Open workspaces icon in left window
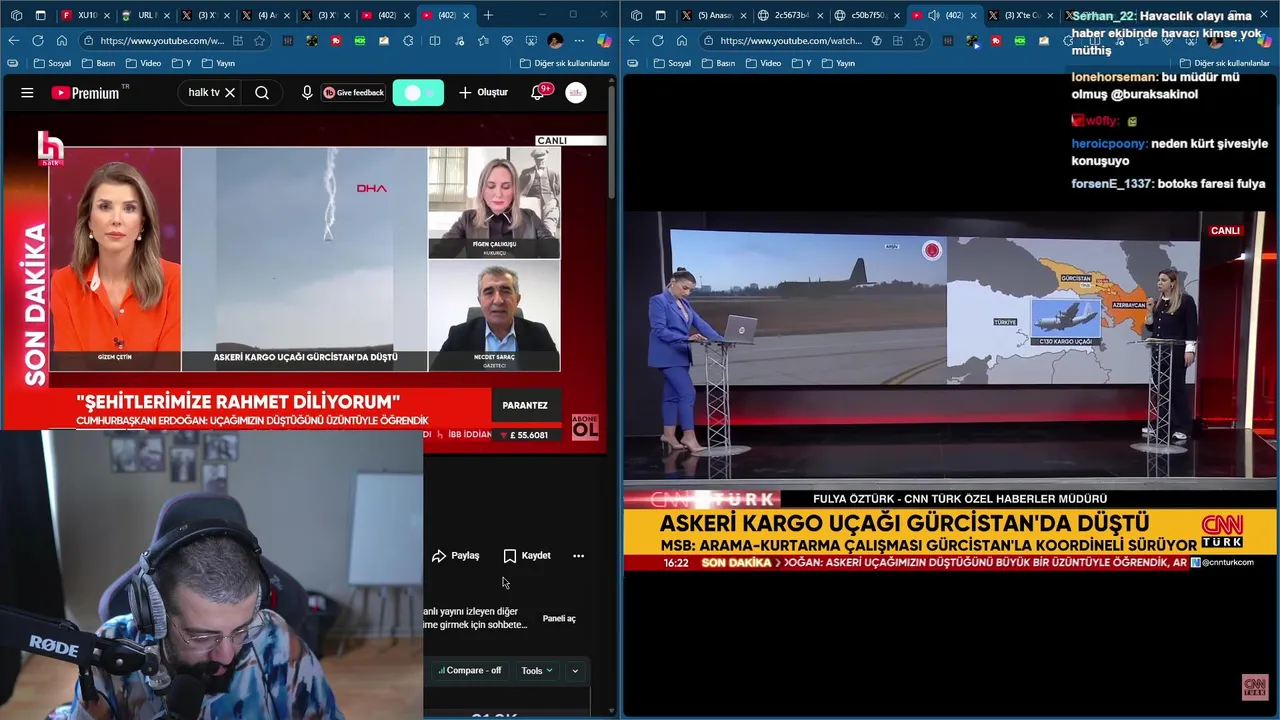 [16, 15]
